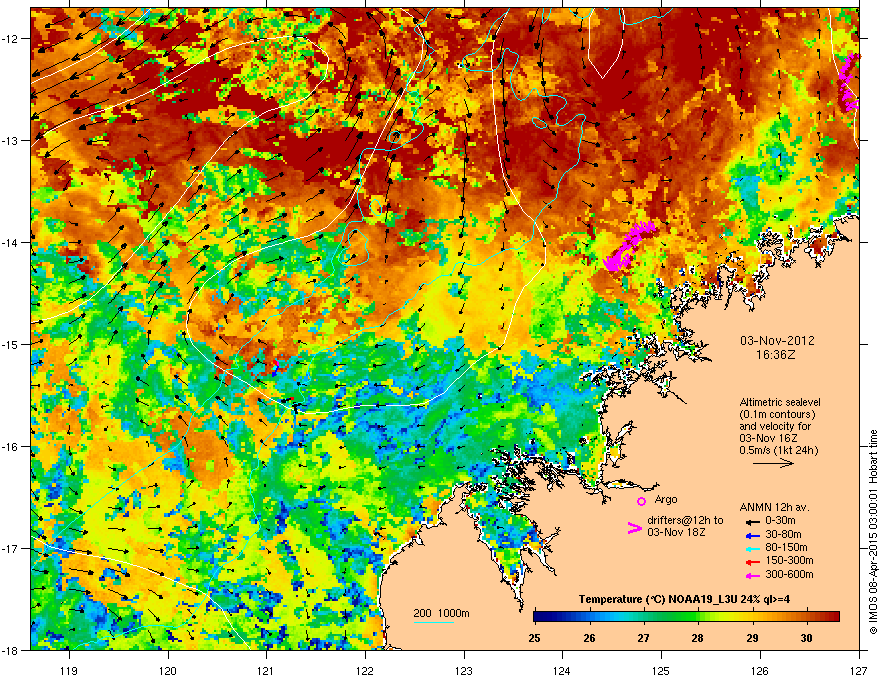Click the 'Argo' legend label
Image resolution: width=880 pixels, height=680 pixels.
[666, 499]
